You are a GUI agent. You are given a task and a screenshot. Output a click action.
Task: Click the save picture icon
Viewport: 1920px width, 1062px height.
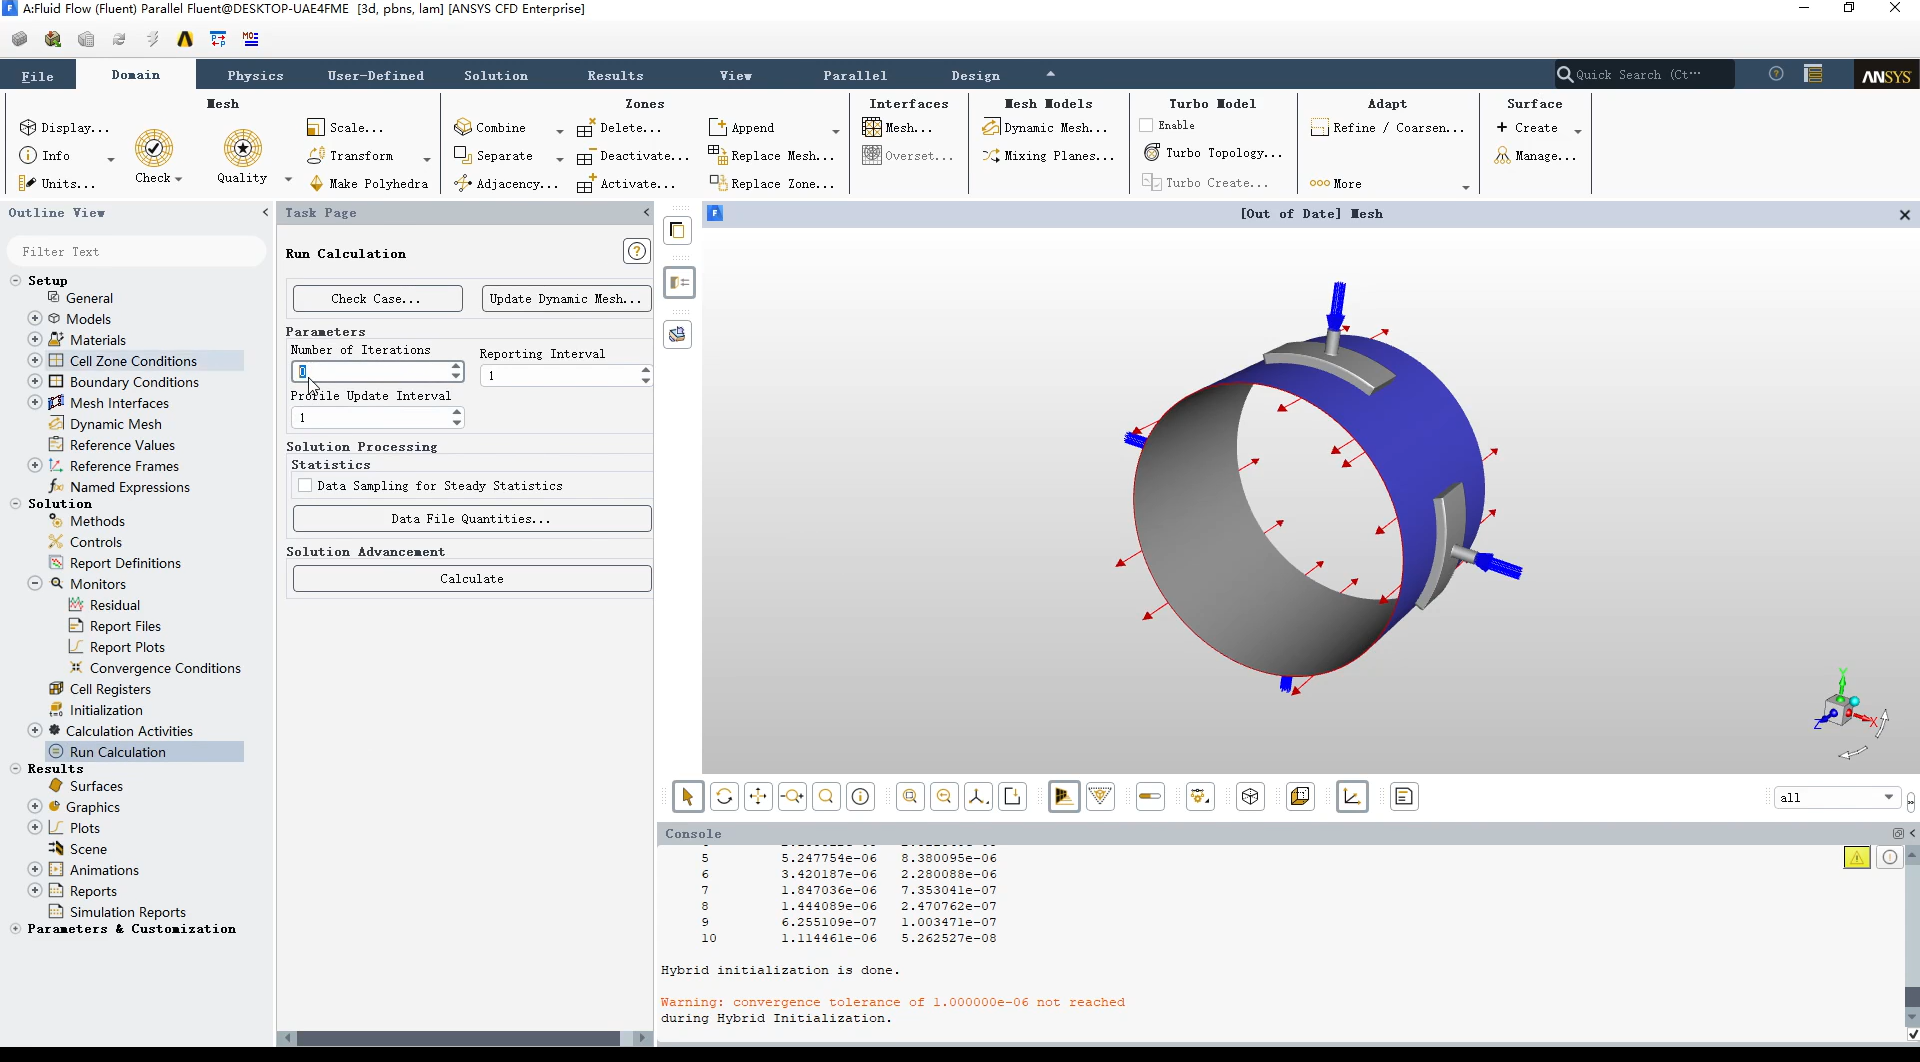1012,797
